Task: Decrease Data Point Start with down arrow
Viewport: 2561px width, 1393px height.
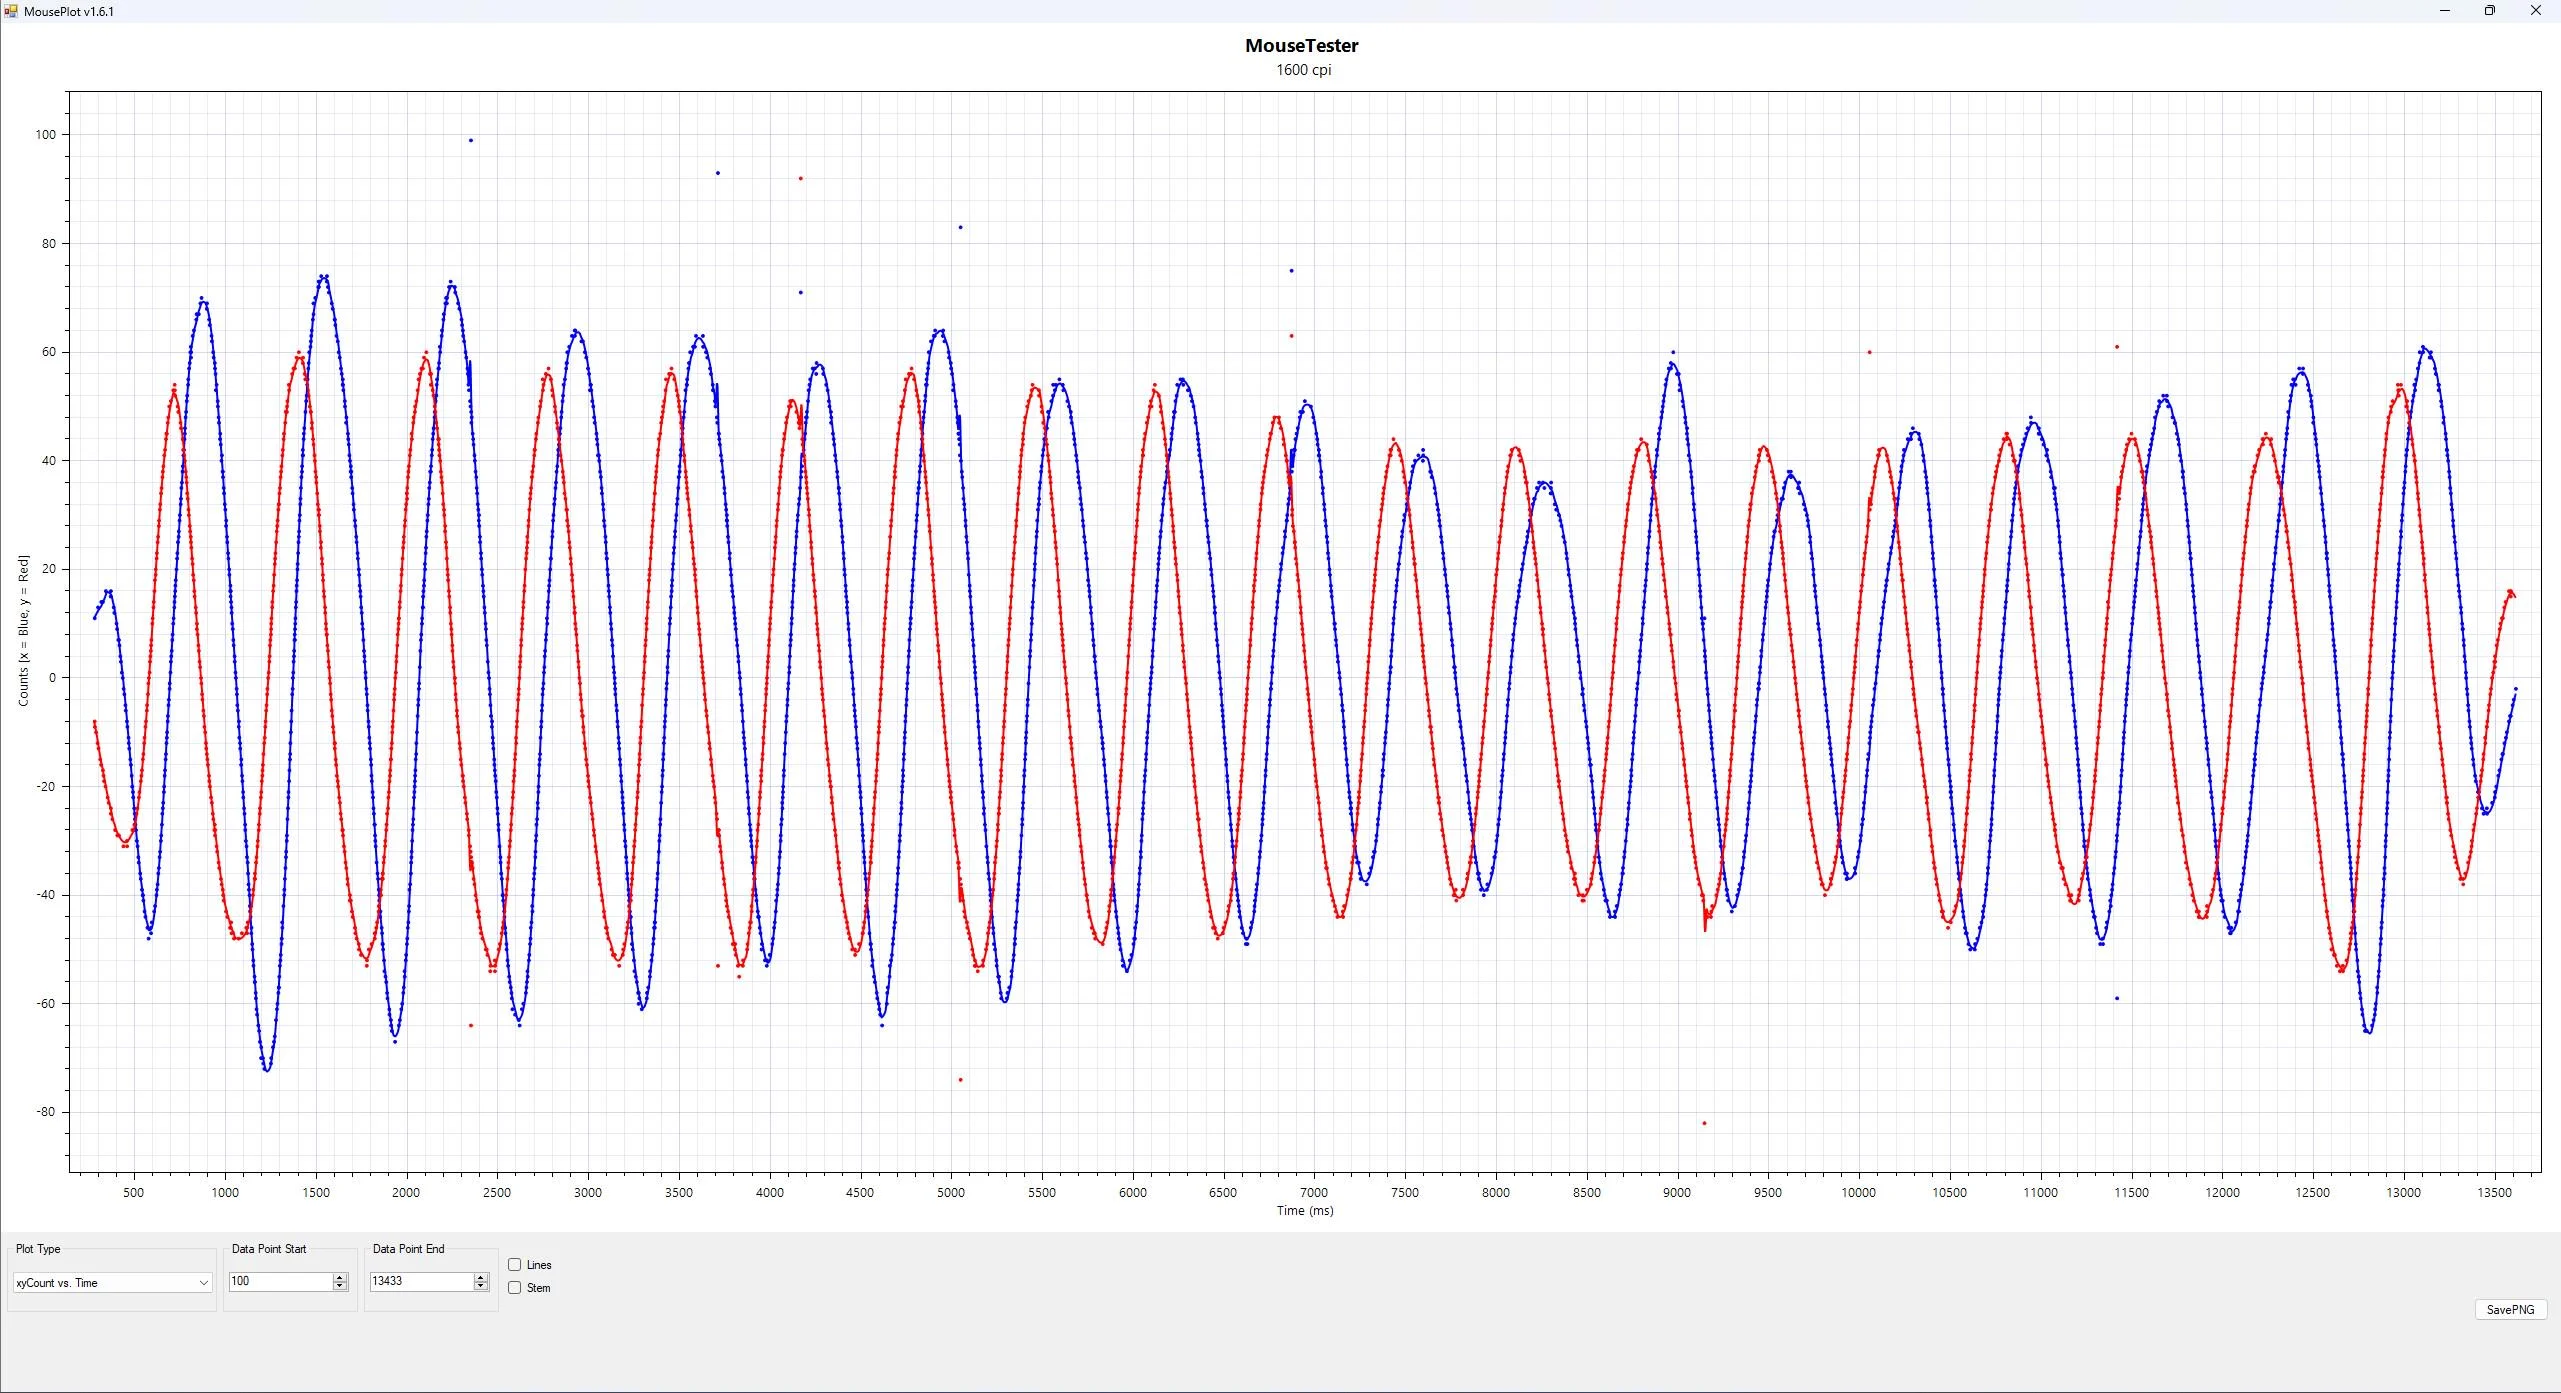Action: (340, 1286)
